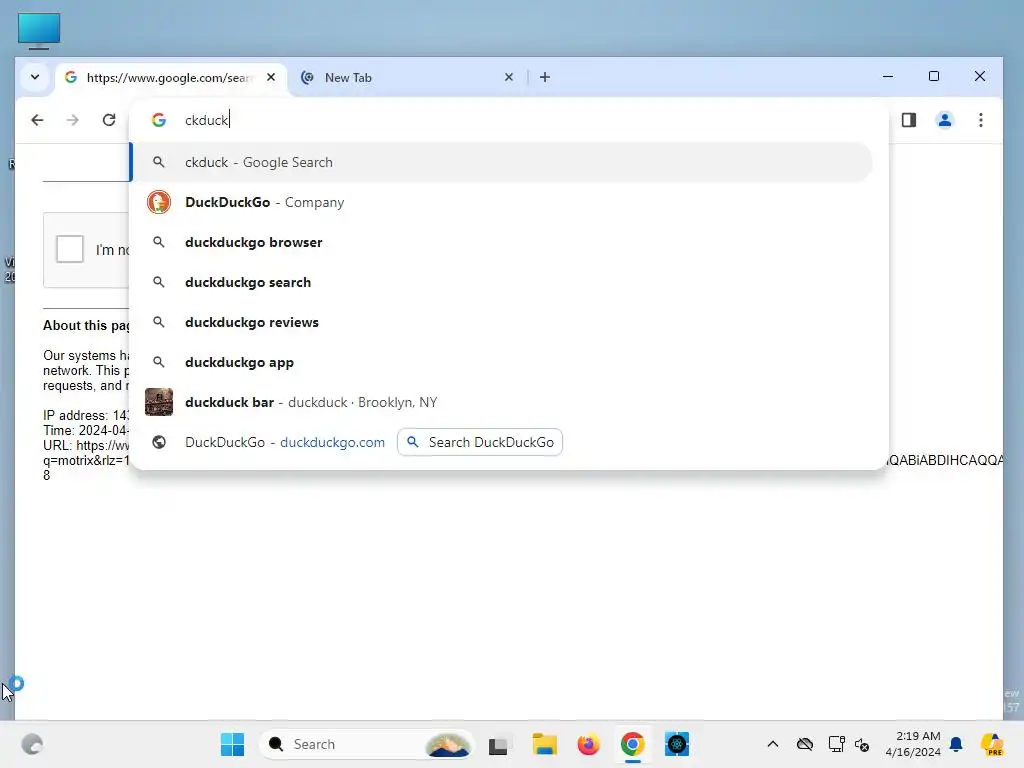Open the Chrome three-dot menu

[x=981, y=120]
